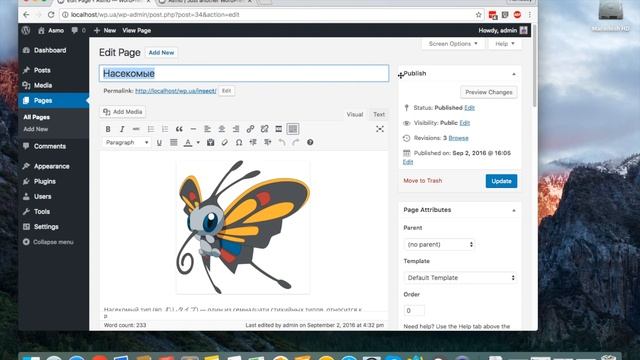Insert or edit link icon
The height and width of the screenshot is (360, 640).
click(x=250, y=129)
